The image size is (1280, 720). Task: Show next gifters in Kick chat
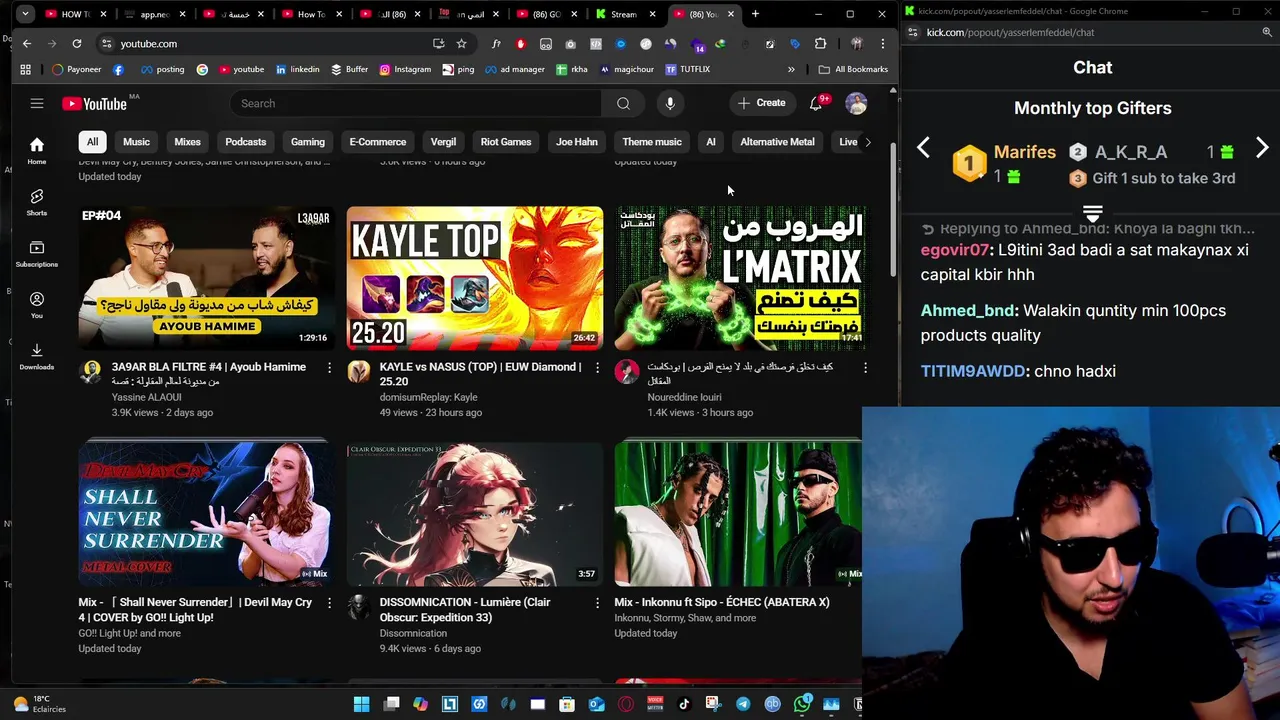click(x=1262, y=149)
